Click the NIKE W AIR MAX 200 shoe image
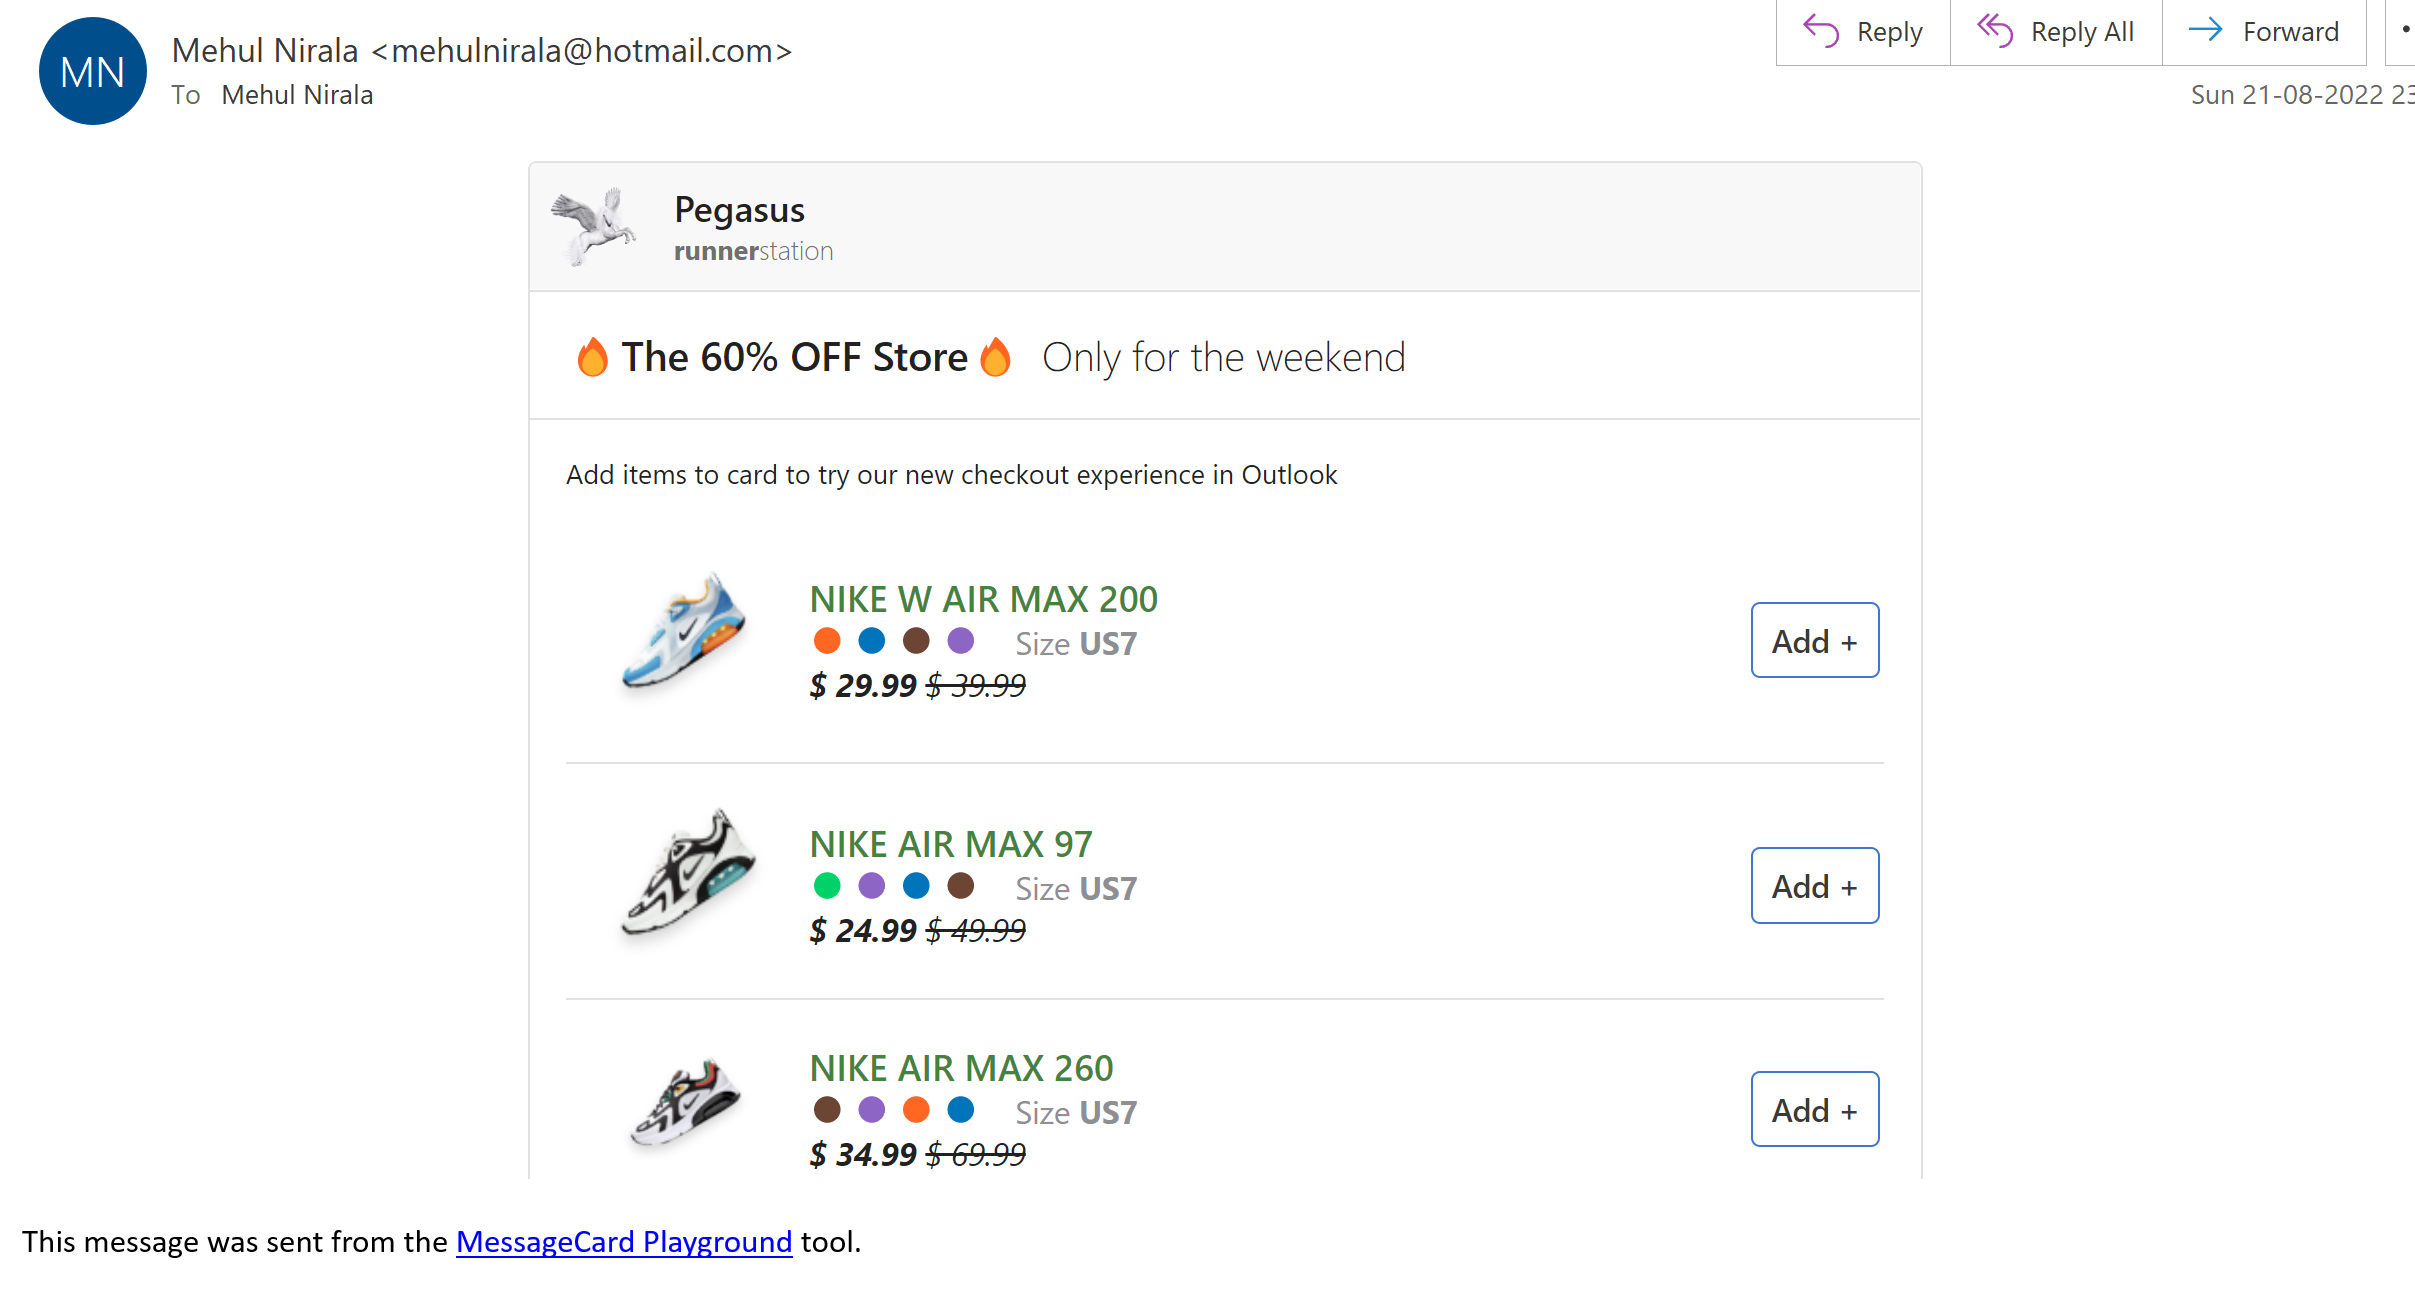Screen dimensions: 2415x1308 coord(684,631)
